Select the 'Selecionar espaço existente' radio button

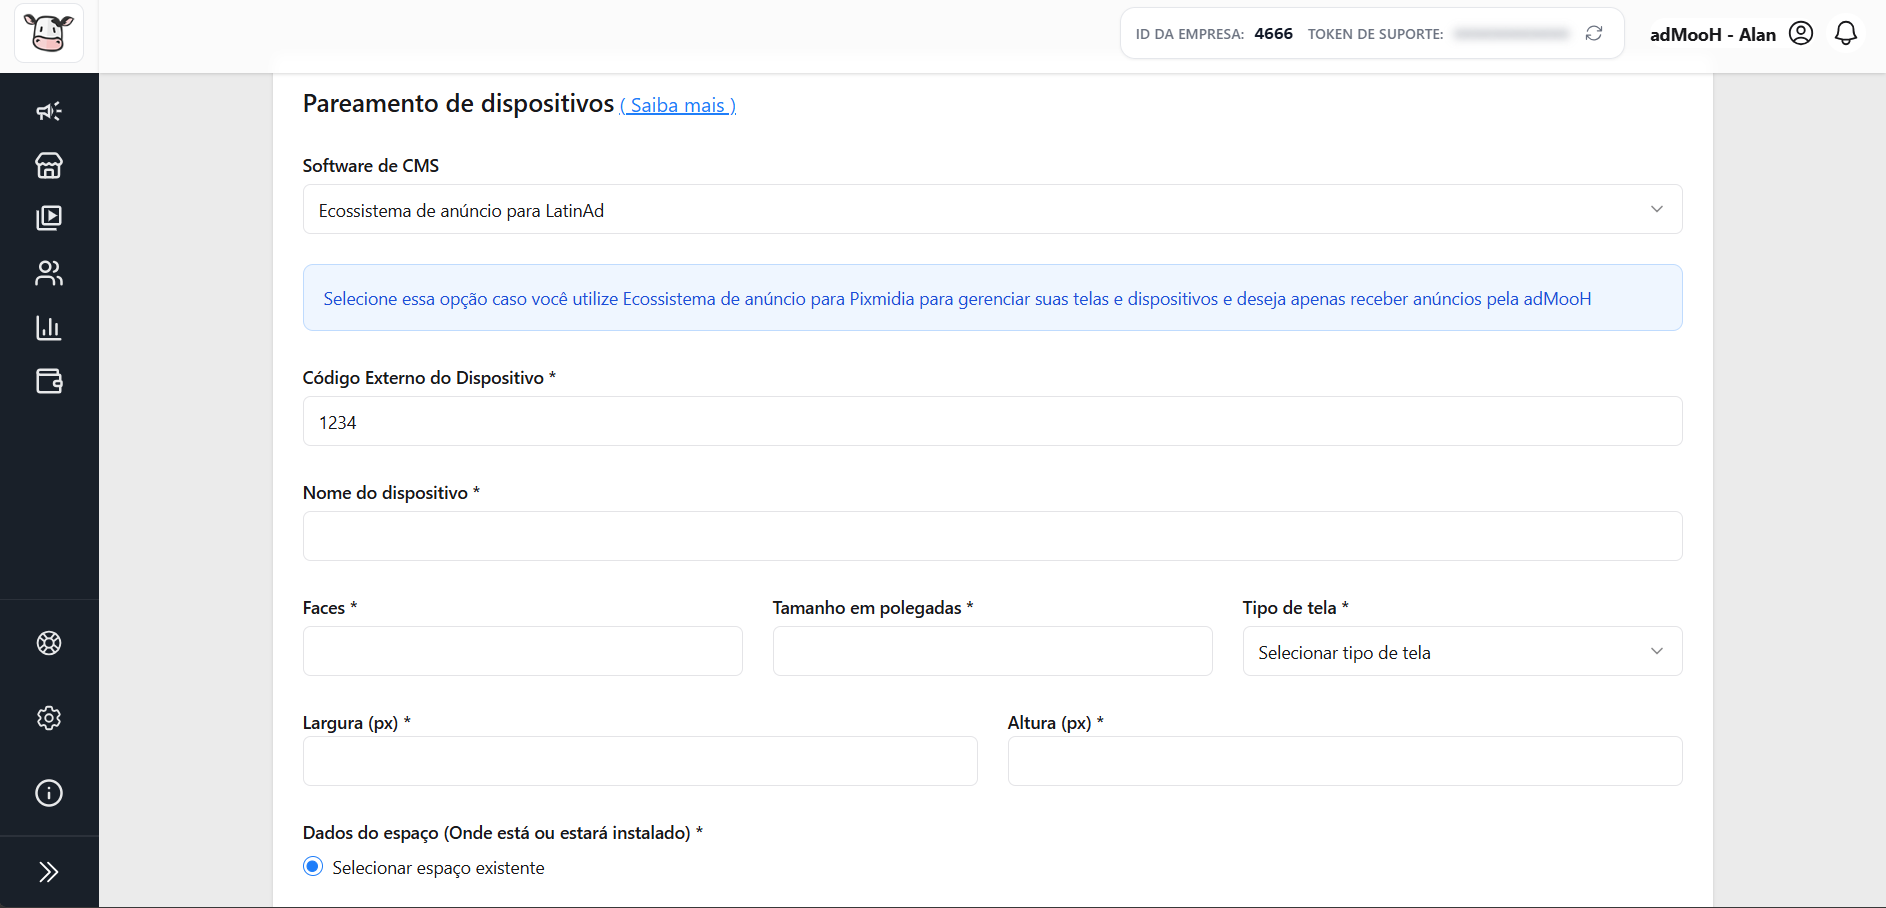point(313,867)
